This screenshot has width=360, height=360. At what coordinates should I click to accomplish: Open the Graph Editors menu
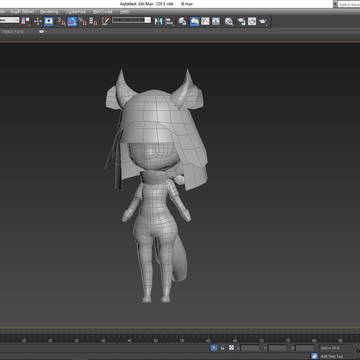tap(22, 12)
